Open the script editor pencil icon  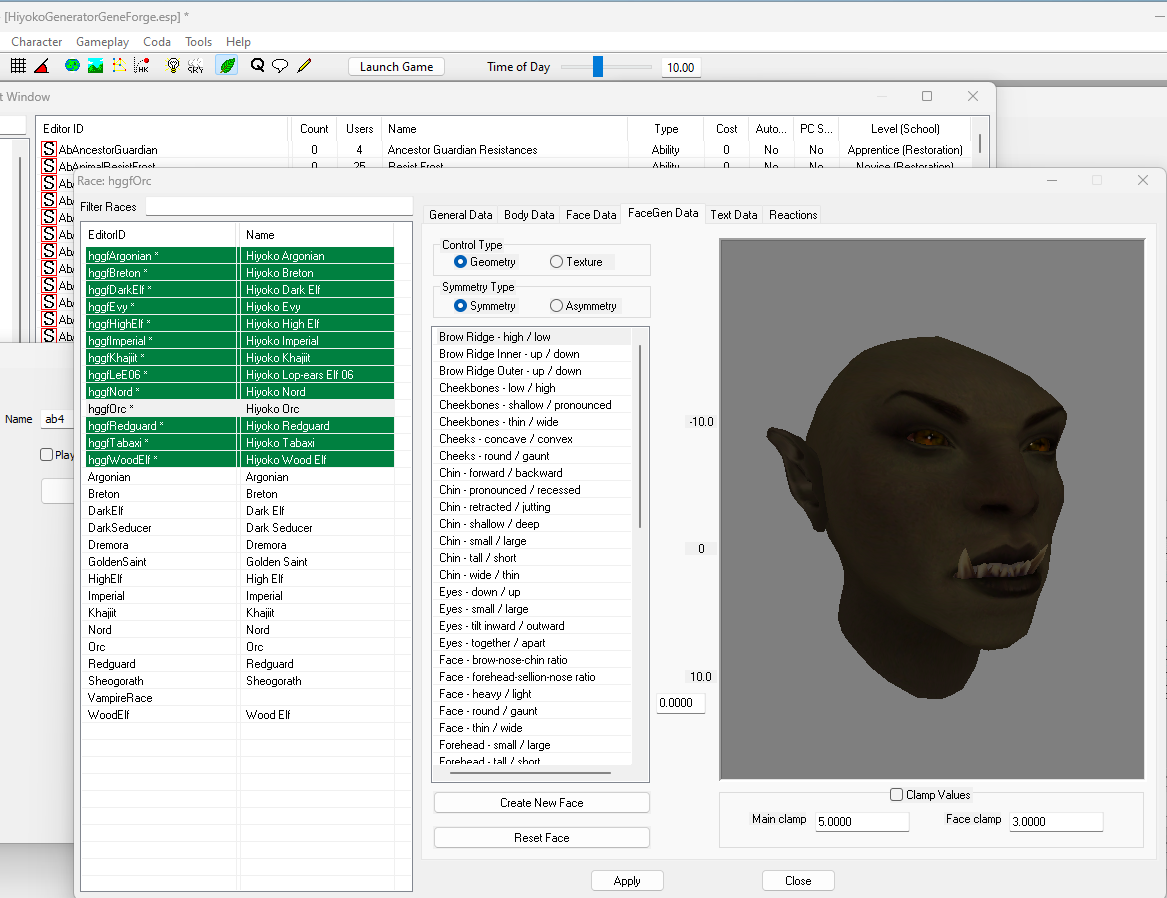click(304, 66)
